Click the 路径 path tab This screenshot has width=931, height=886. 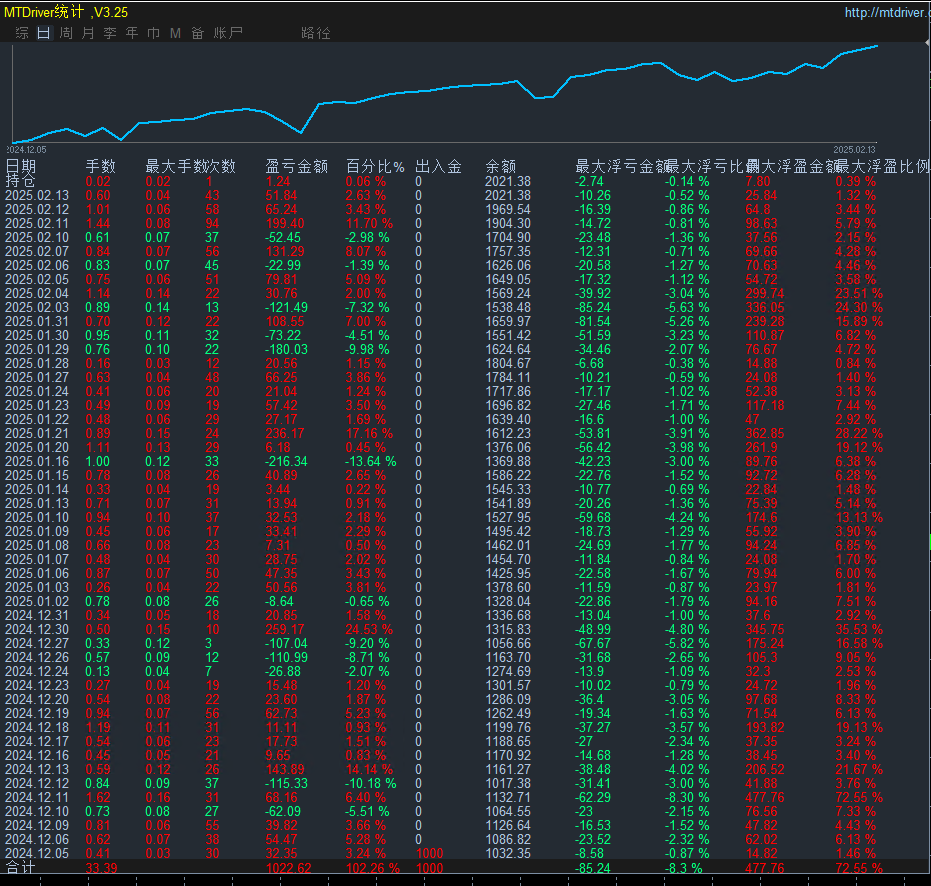(x=316, y=33)
